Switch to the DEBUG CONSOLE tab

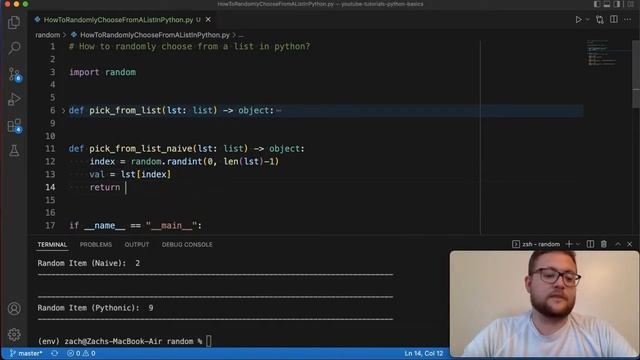(x=187, y=244)
